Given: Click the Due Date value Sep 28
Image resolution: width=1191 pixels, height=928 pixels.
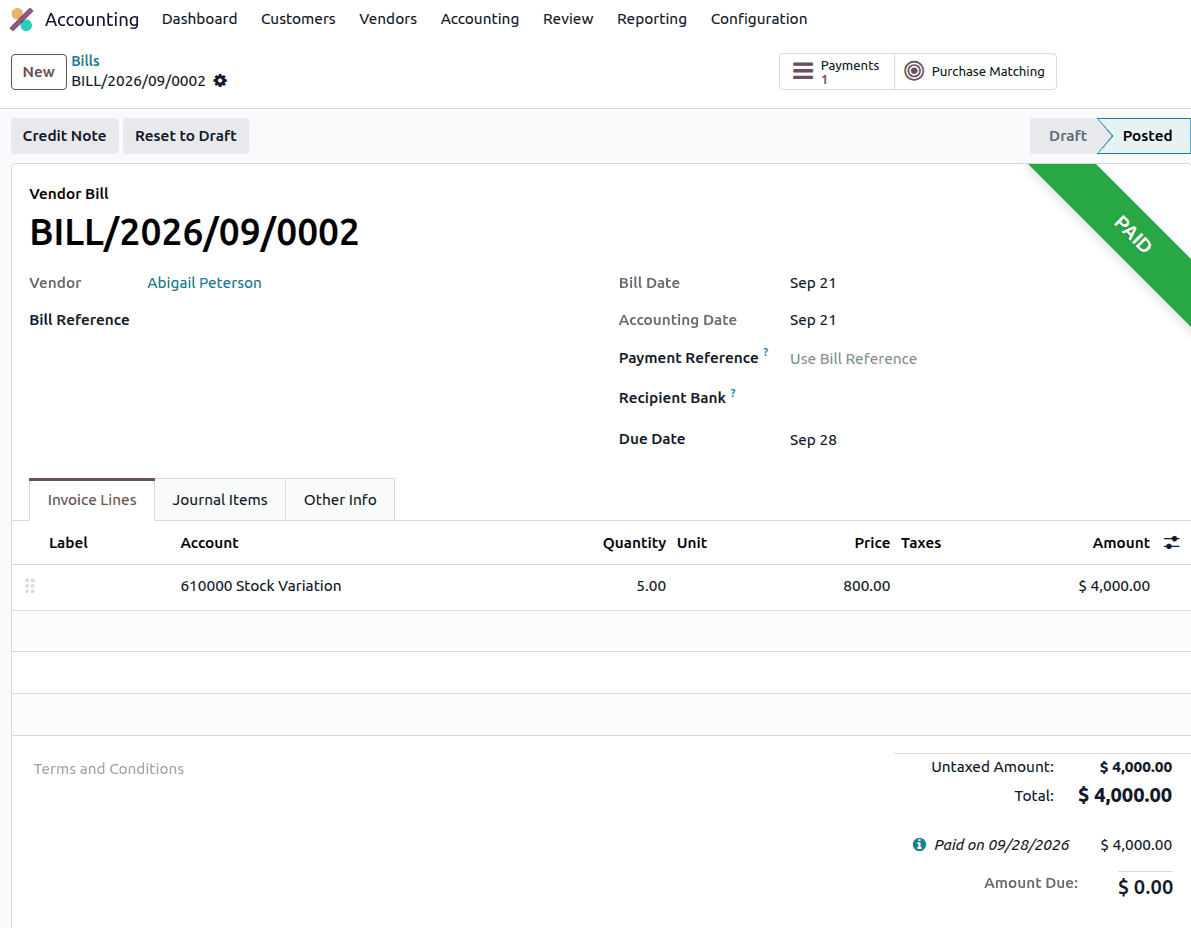Looking at the screenshot, I should tap(813, 440).
